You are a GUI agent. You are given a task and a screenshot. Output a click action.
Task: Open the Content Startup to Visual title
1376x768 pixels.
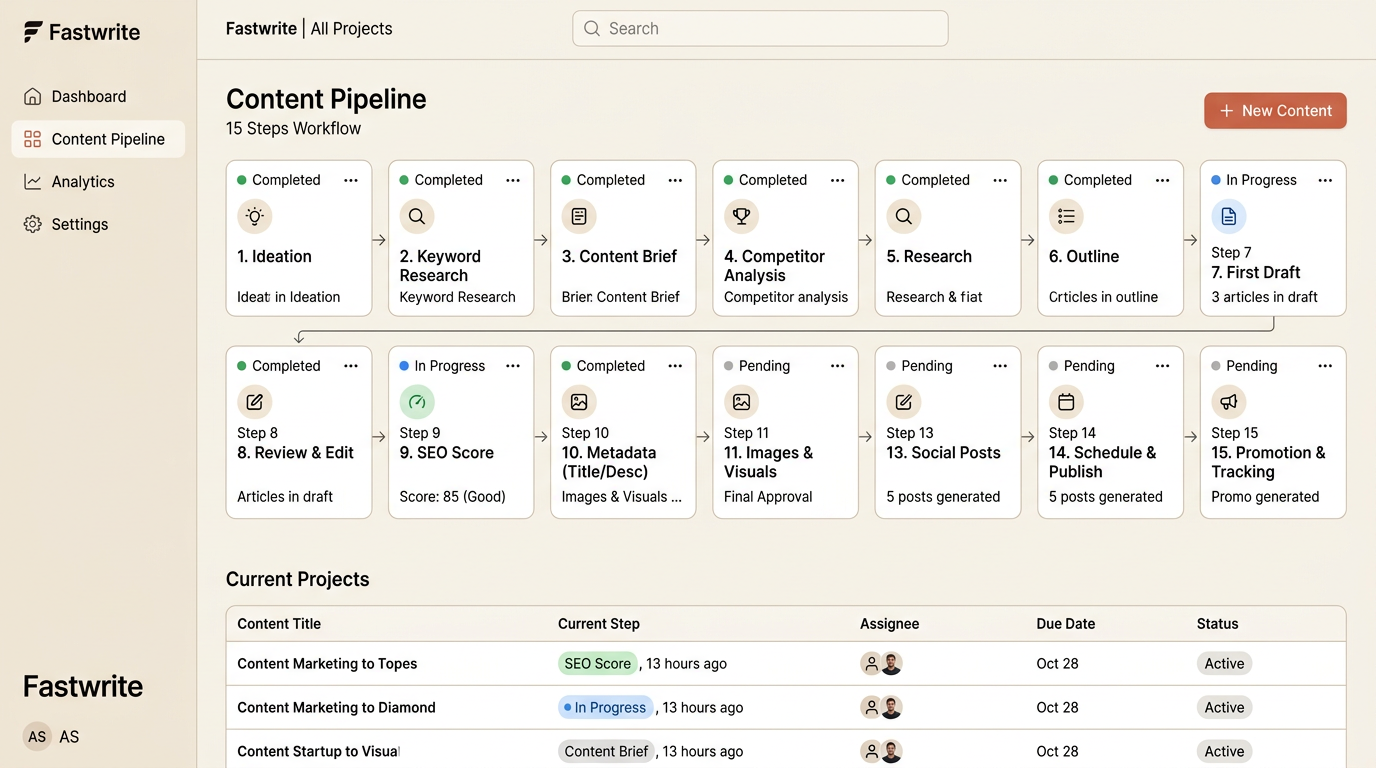click(318, 752)
